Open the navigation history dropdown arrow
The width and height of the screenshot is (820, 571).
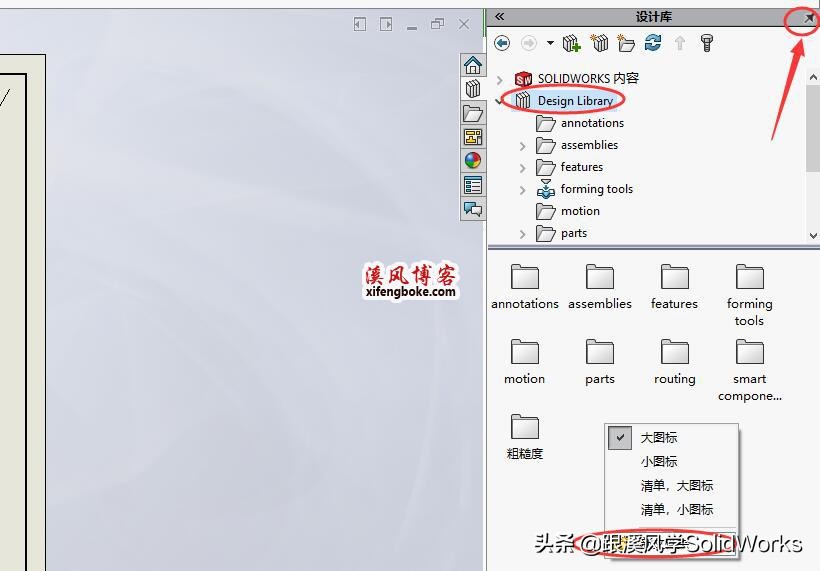click(550, 43)
